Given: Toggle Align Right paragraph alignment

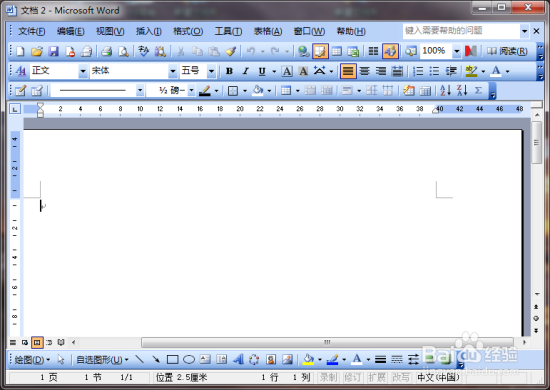Looking at the screenshot, I should [x=381, y=71].
